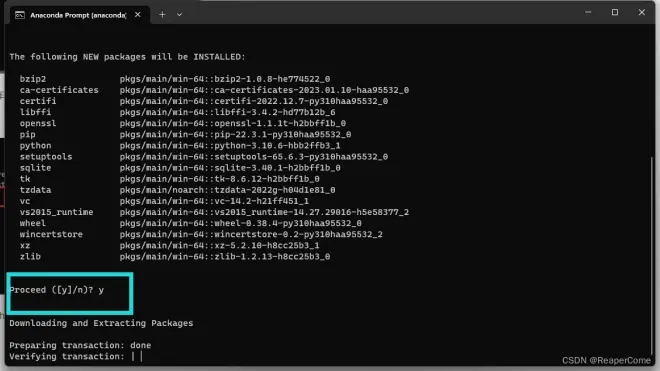Open a new terminal tab
Image resolution: width=660 pixels, height=371 pixels.
point(162,15)
